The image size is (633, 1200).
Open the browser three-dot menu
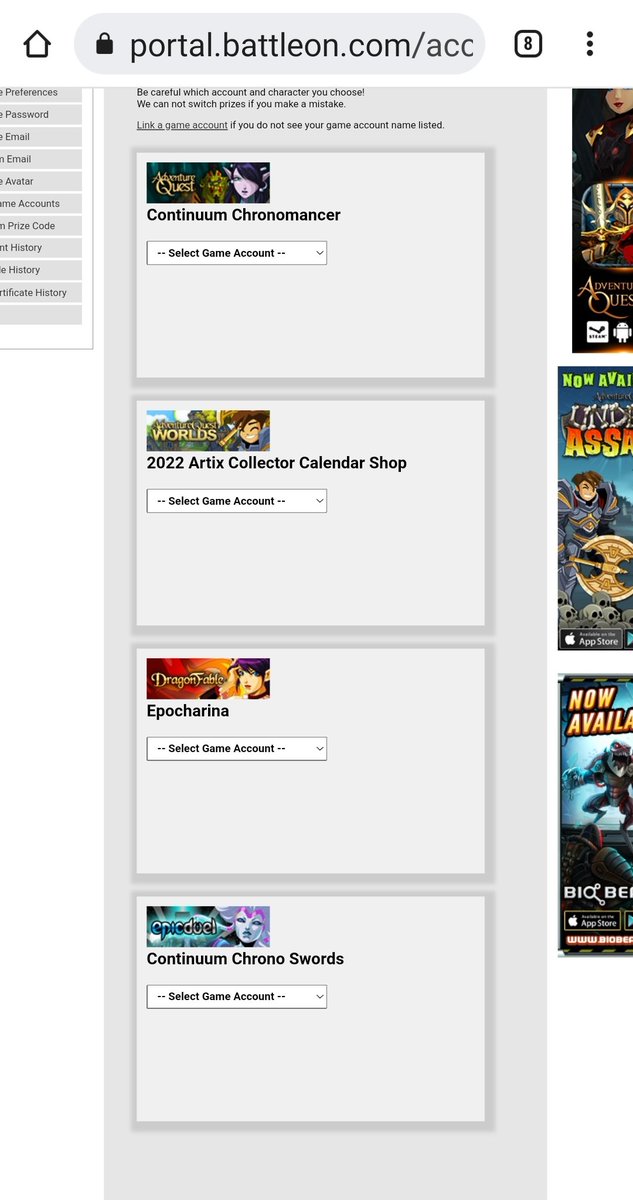pos(590,43)
